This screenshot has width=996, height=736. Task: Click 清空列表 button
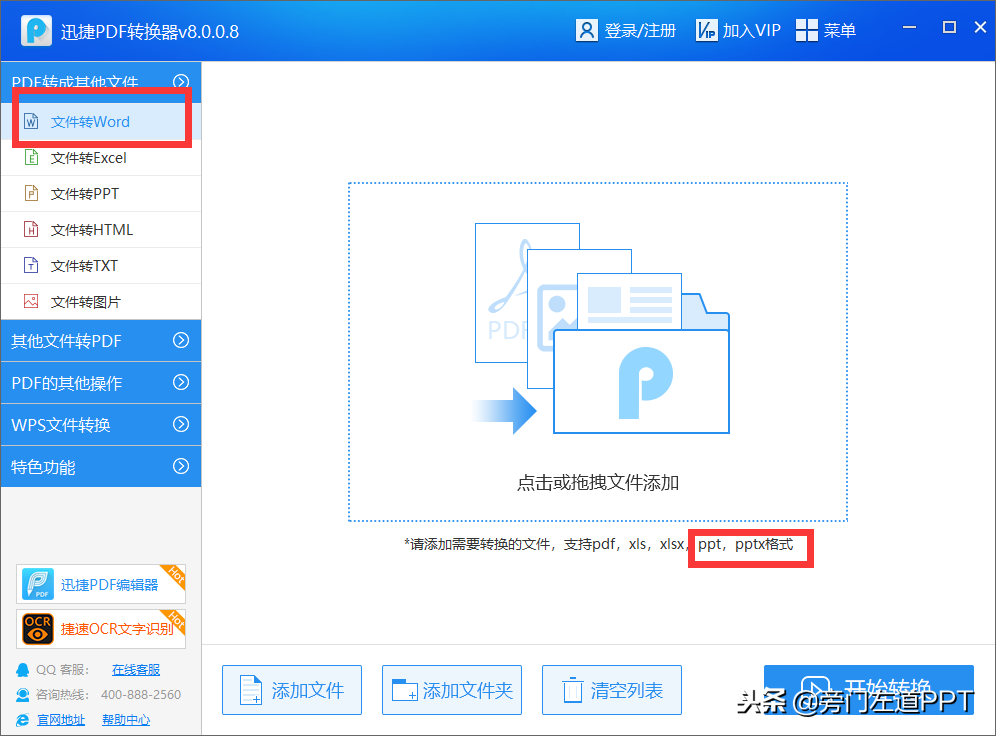point(612,690)
